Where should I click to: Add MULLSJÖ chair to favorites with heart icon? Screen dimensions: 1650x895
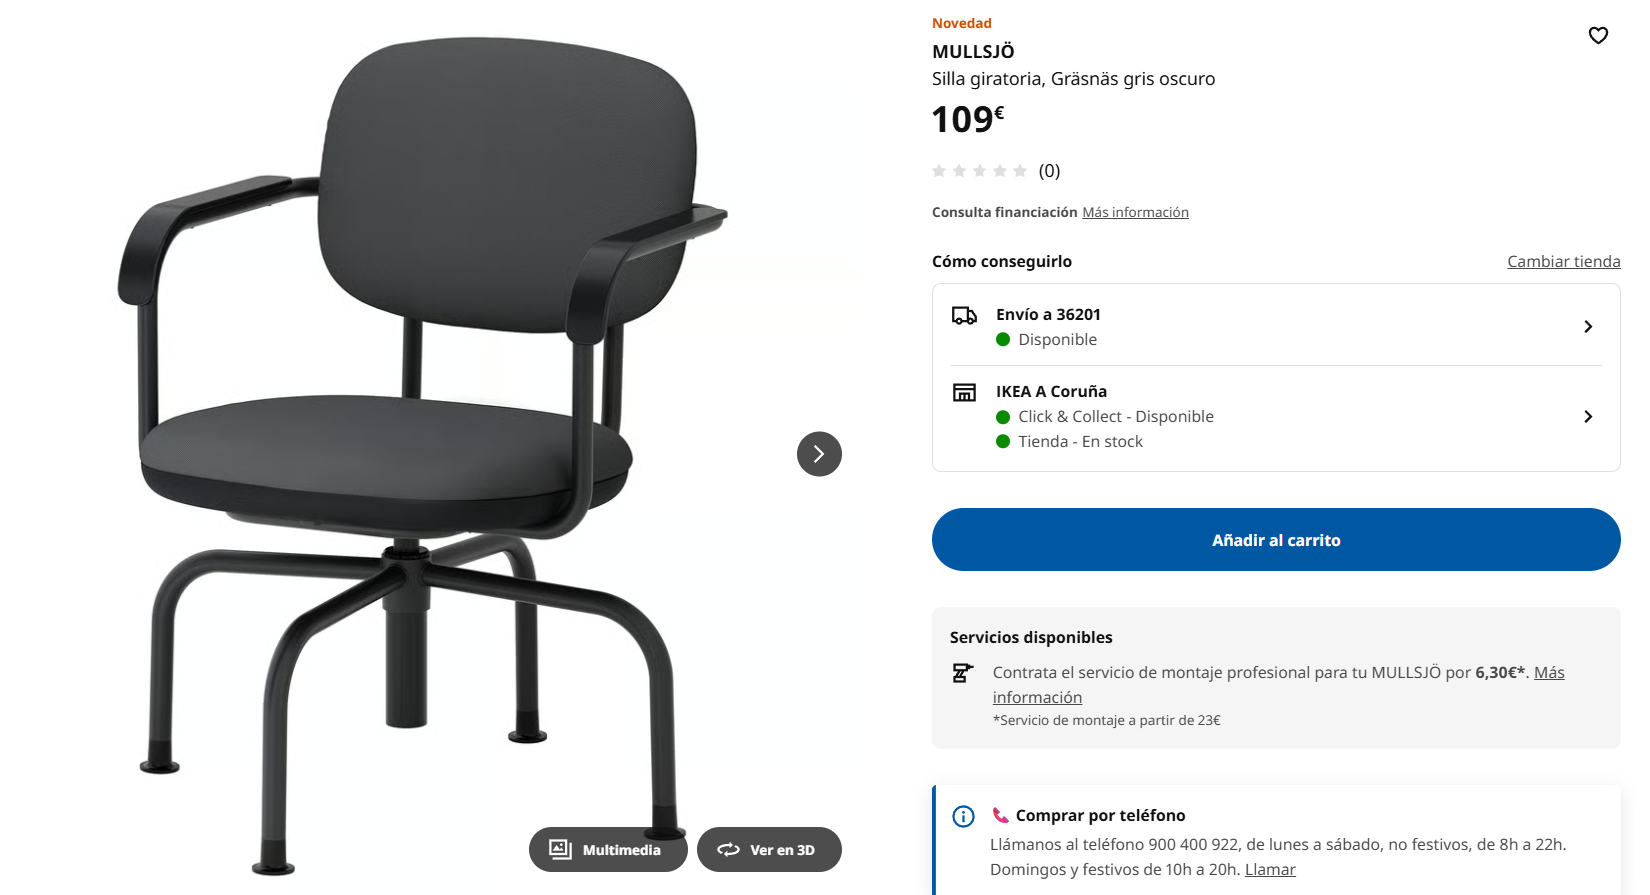coord(1598,36)
